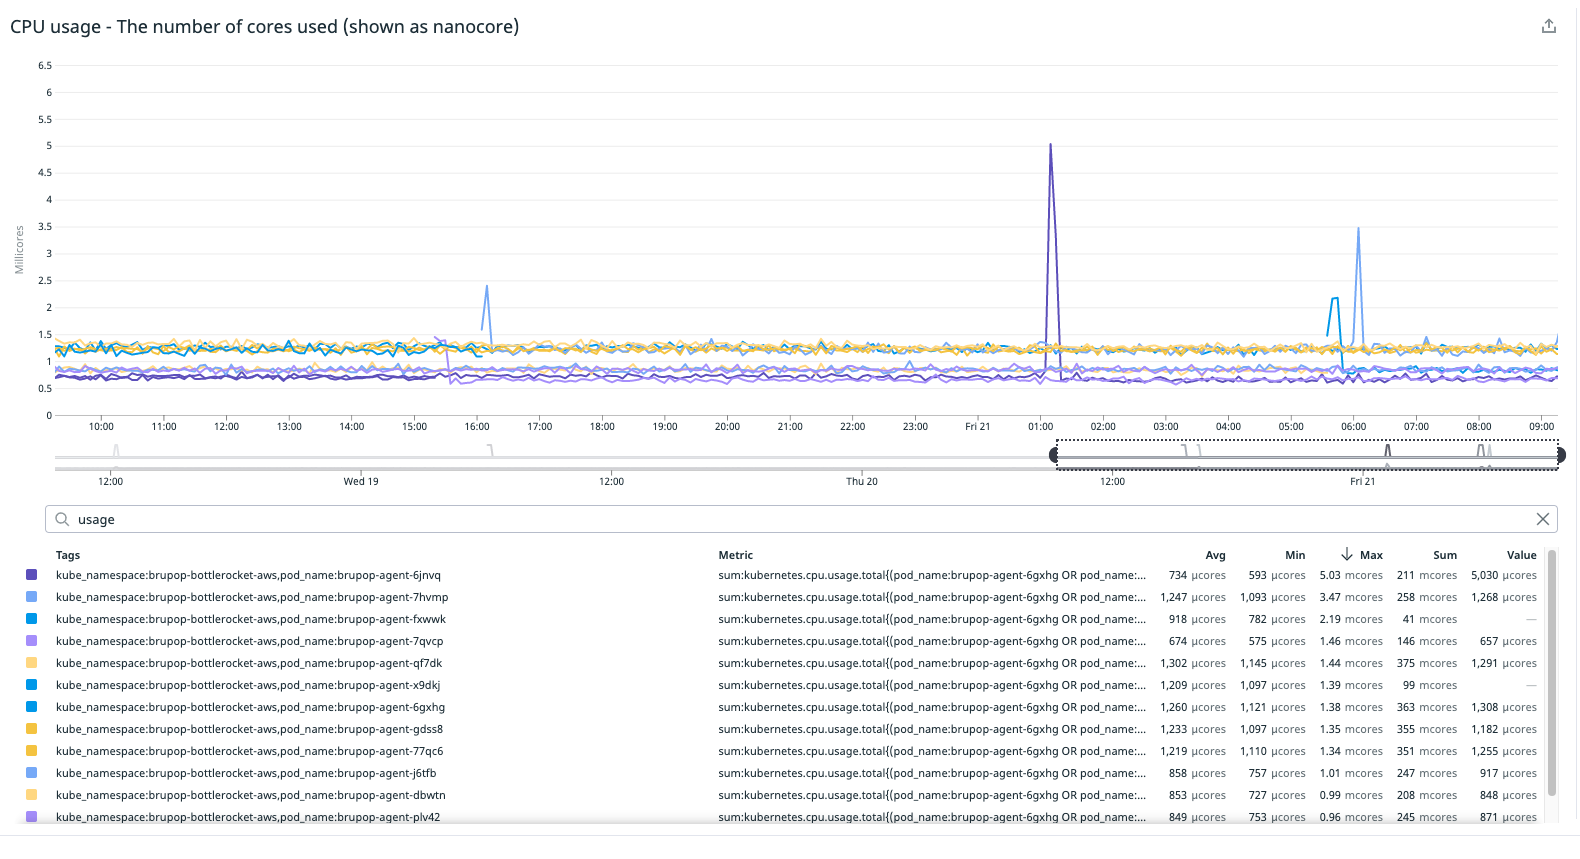The width and height of the screenshot is (1580, 859).
Task: Click the export share icon
Action: pos(1549,26)
